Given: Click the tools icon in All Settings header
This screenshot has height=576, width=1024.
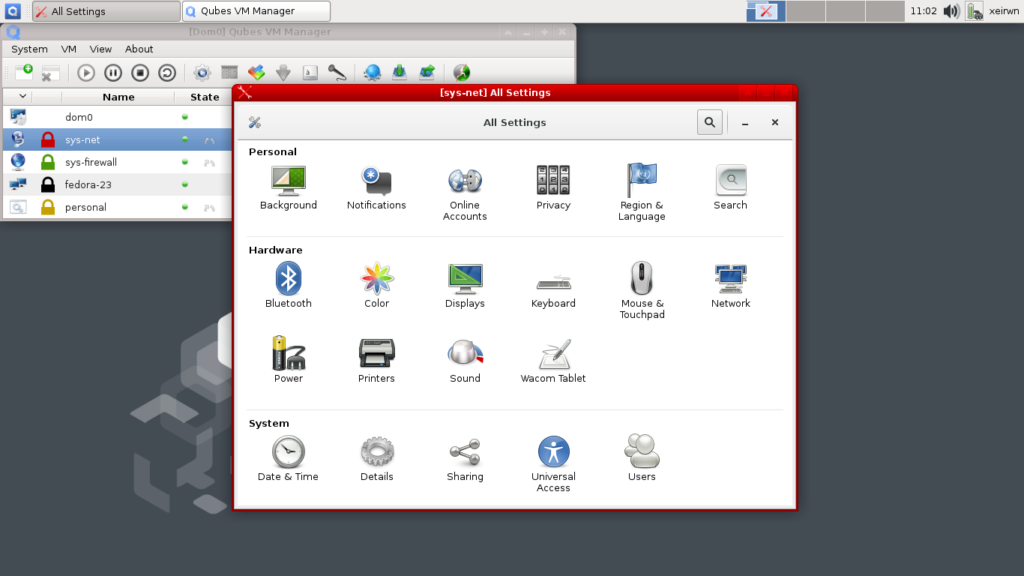Looking at the screenshot, I should 255,122.
